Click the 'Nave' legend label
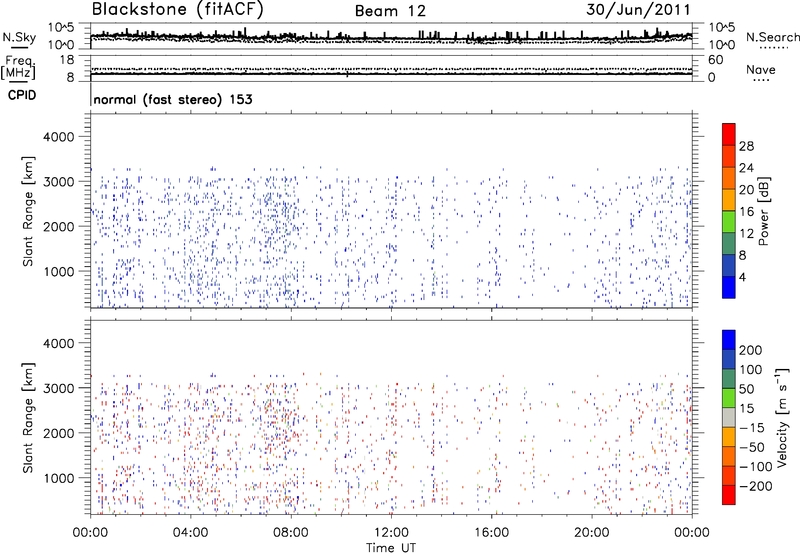Viewport: 800px width, 554px height. [x=761, y=70]
